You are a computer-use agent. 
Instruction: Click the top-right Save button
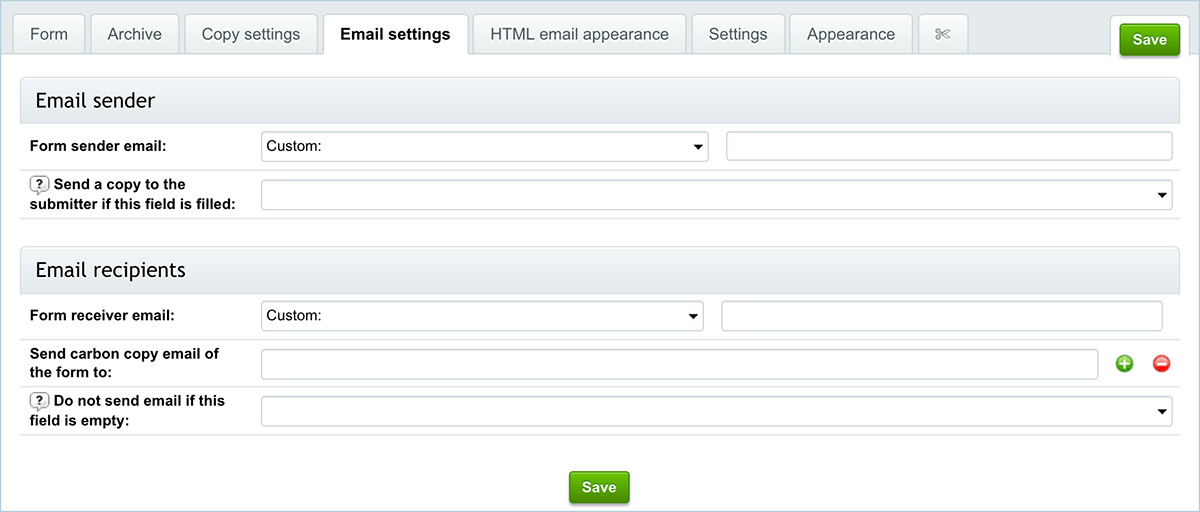[1149, 40]
